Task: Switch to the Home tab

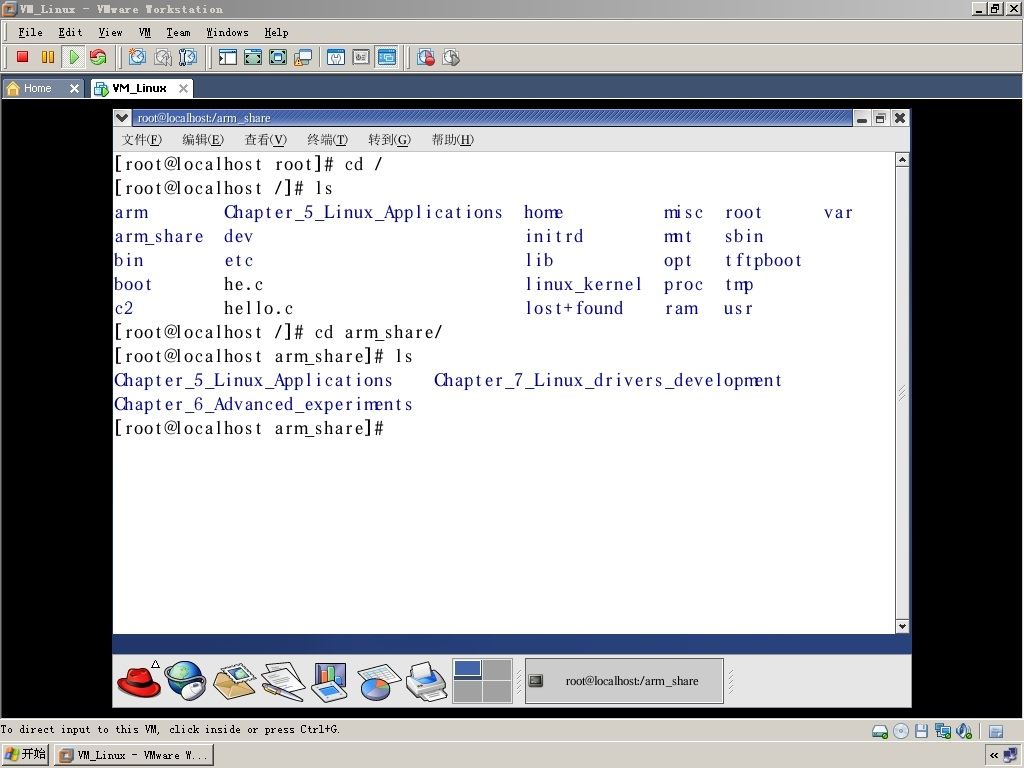Action: (x=37, y=88)
